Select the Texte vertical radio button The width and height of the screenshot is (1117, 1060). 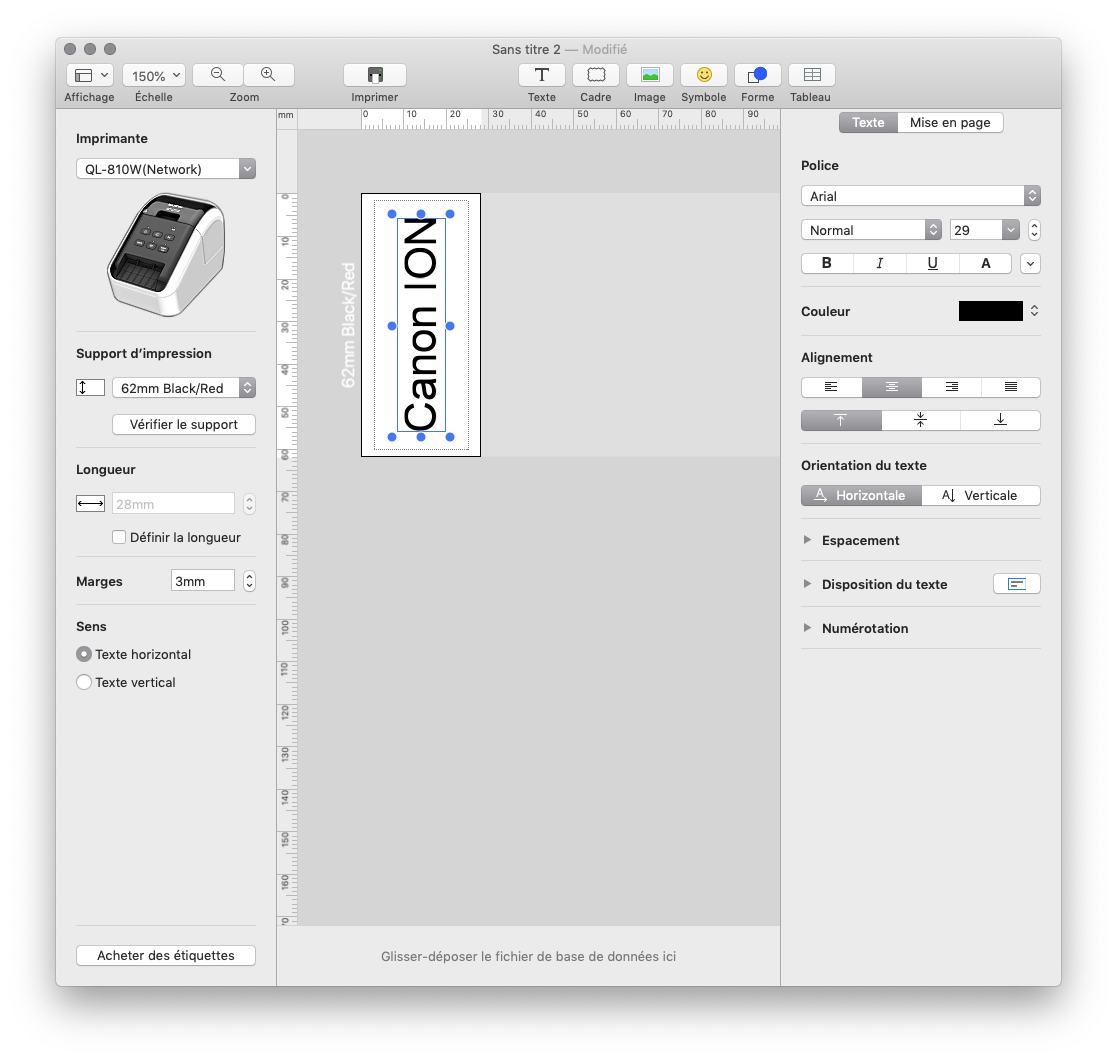84,682
